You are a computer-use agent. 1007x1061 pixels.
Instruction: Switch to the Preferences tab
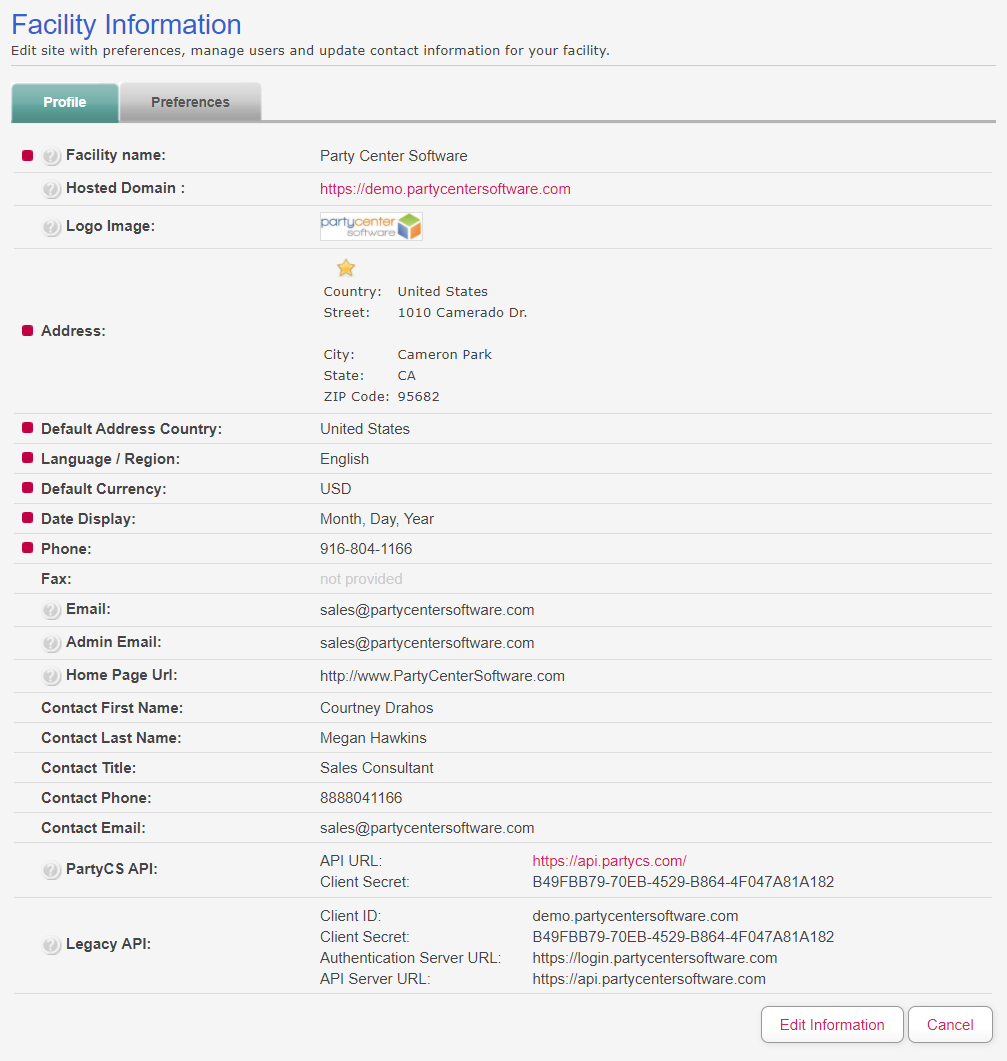pos(190,102)
